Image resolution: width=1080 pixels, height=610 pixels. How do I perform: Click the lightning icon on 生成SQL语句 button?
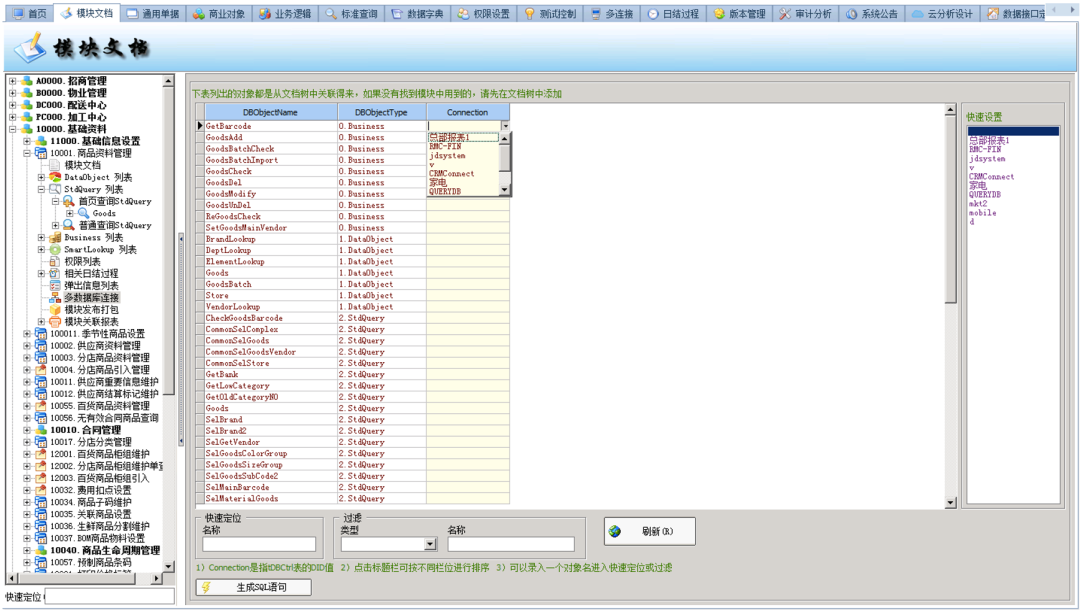click(x=206, y=587)
